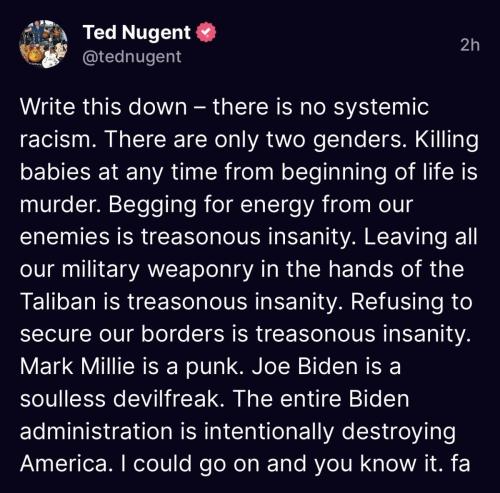The image size is (500, 493).
Task: Visit the @tednugent handle
Action: 132,57
